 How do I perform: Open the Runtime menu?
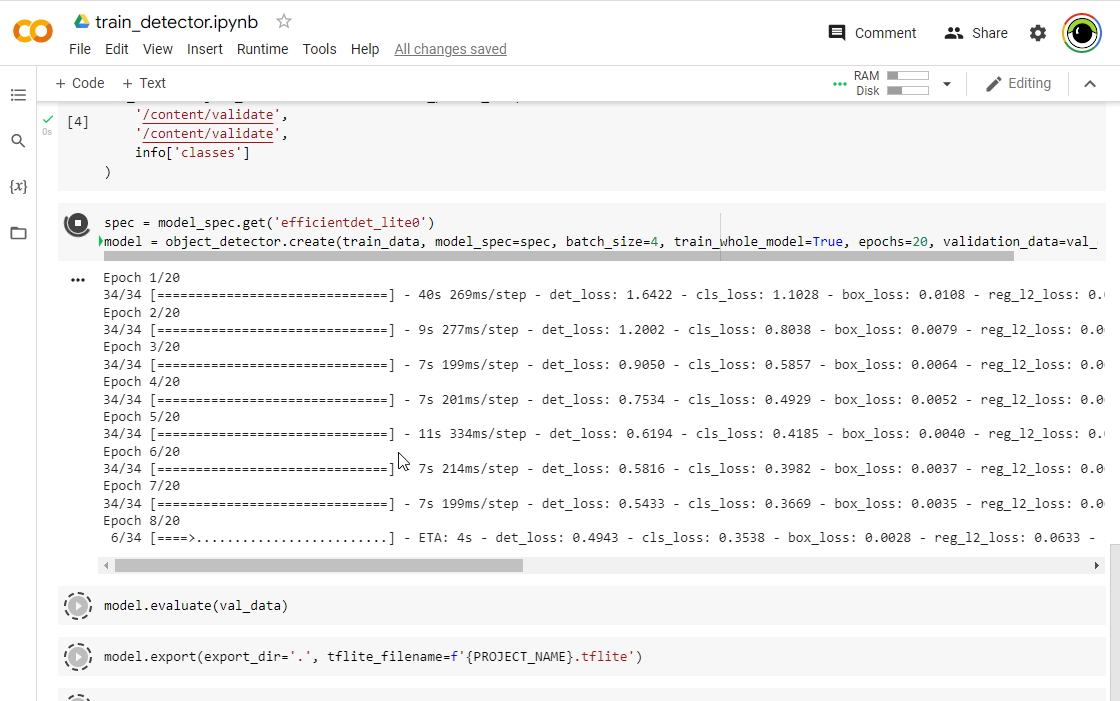[x=262, y=49]
